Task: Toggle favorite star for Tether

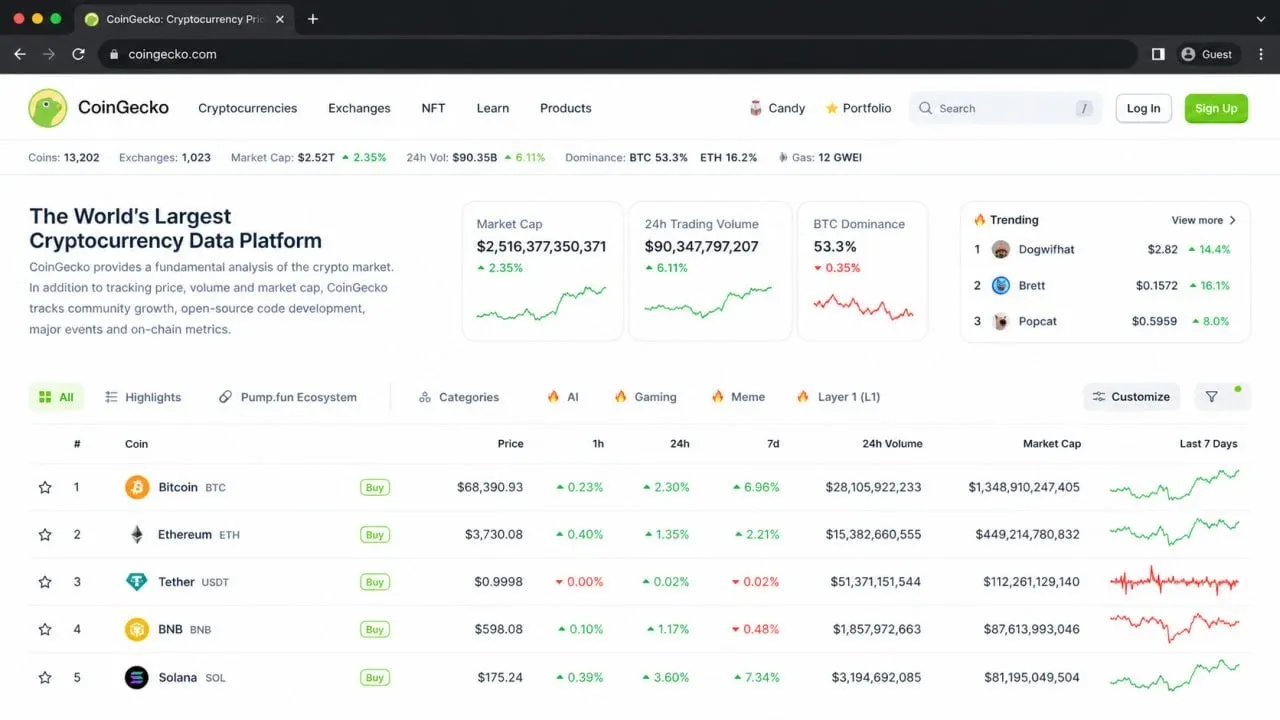Action: (x=45, y=581)
